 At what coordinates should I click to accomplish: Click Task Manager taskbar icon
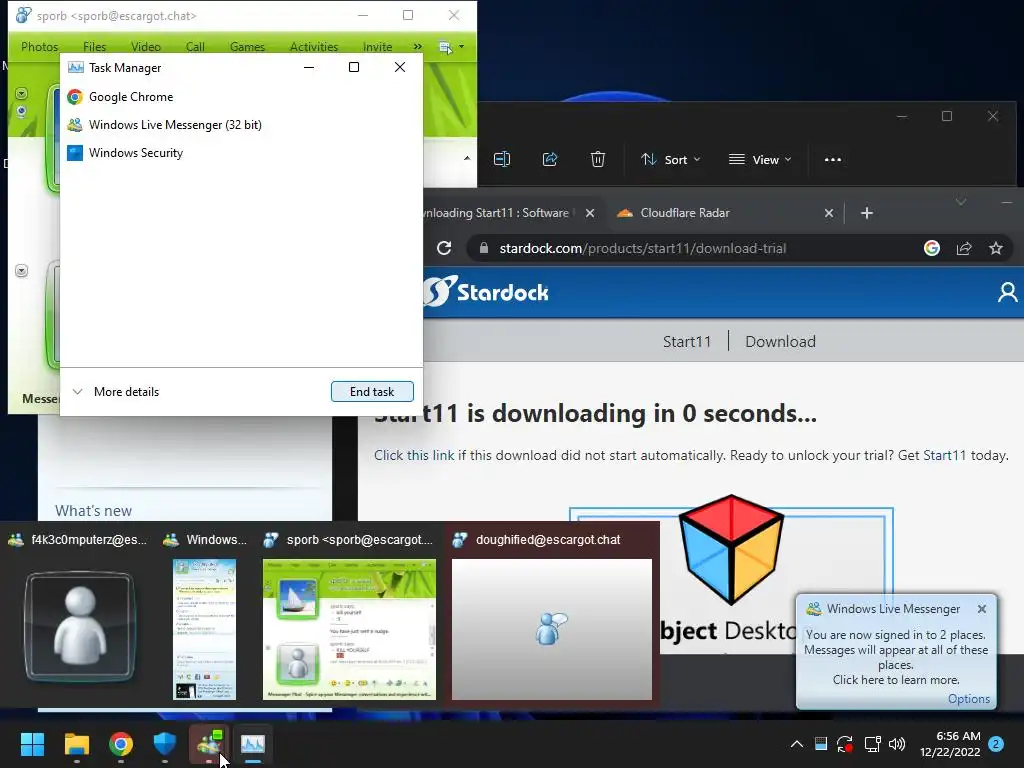coord(253,744)
